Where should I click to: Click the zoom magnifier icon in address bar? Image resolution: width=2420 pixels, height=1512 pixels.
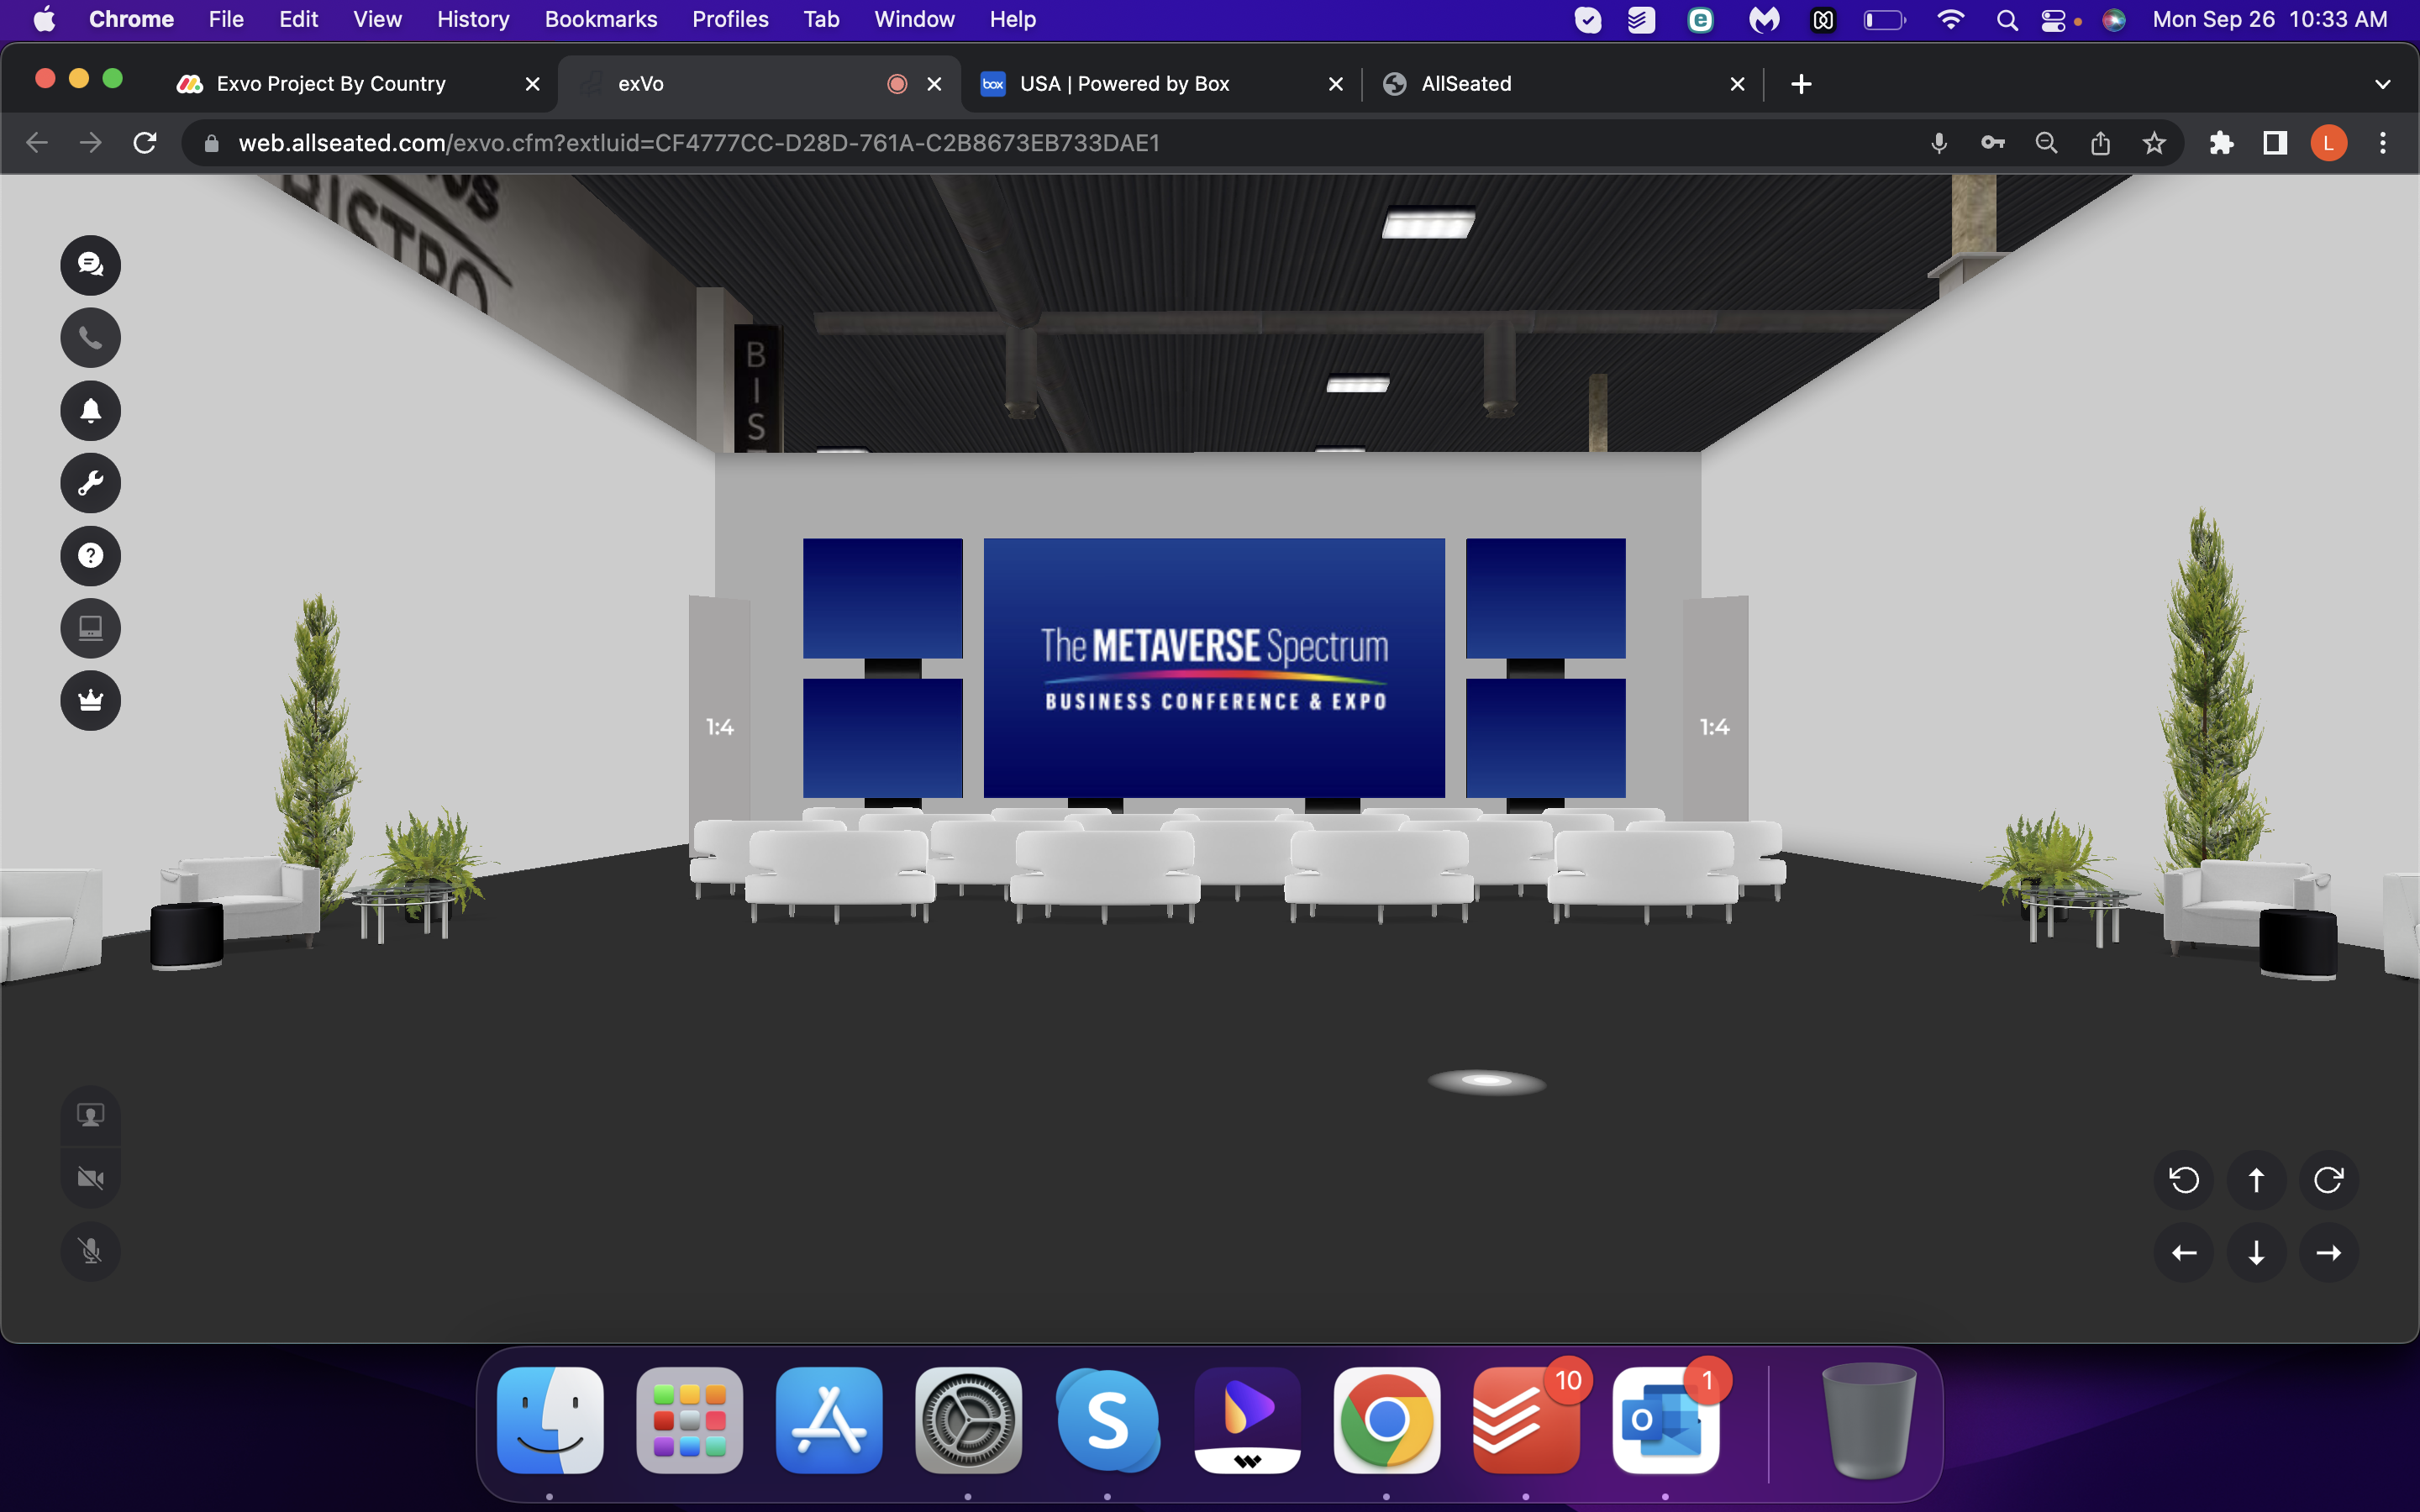pyautogui.click(x=2046, y=143)
